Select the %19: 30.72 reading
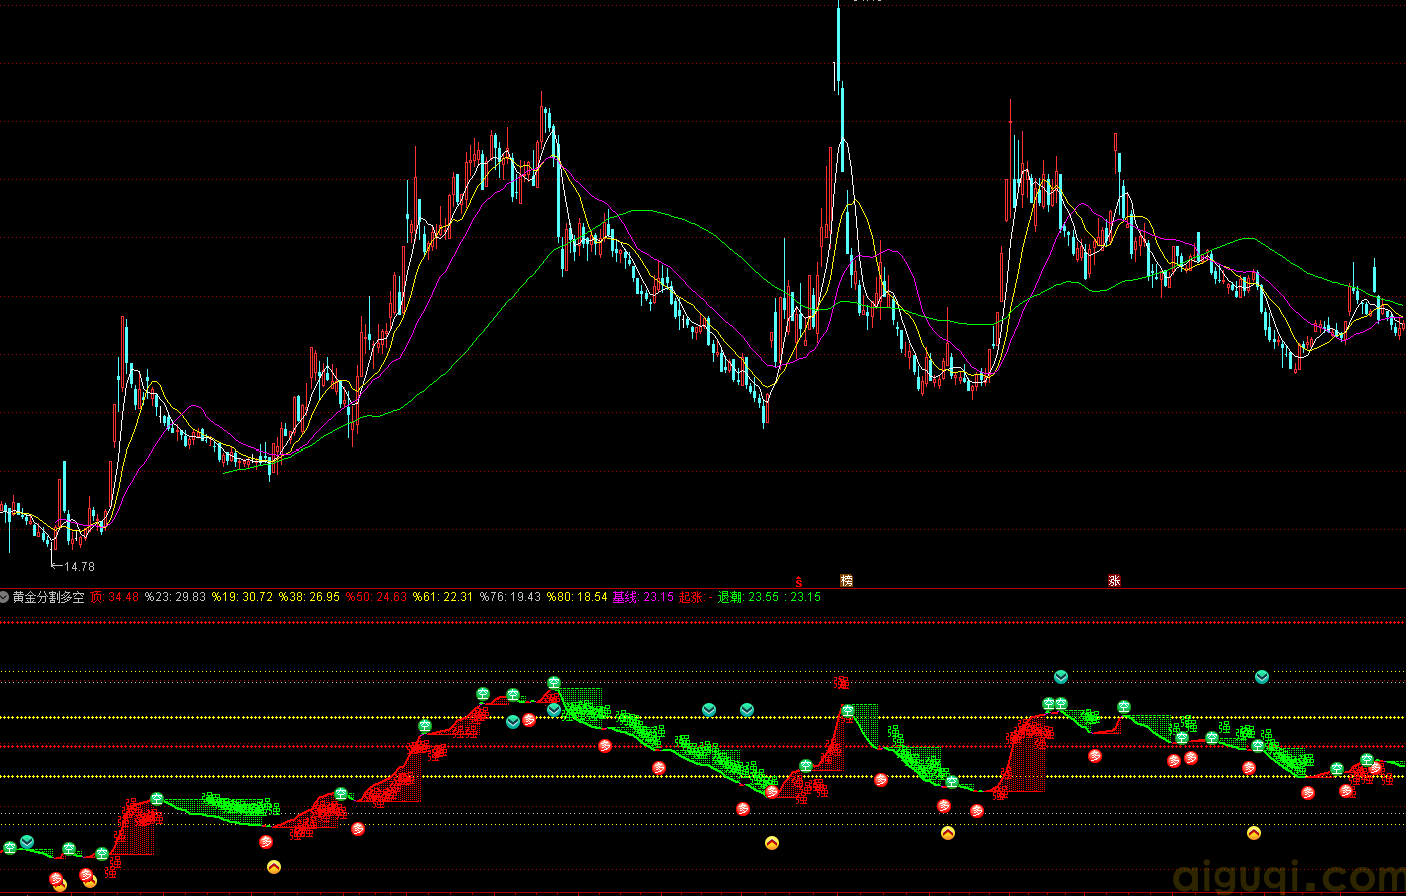Viewport: 1406px width, 896px height. click(x=242, y=597)
